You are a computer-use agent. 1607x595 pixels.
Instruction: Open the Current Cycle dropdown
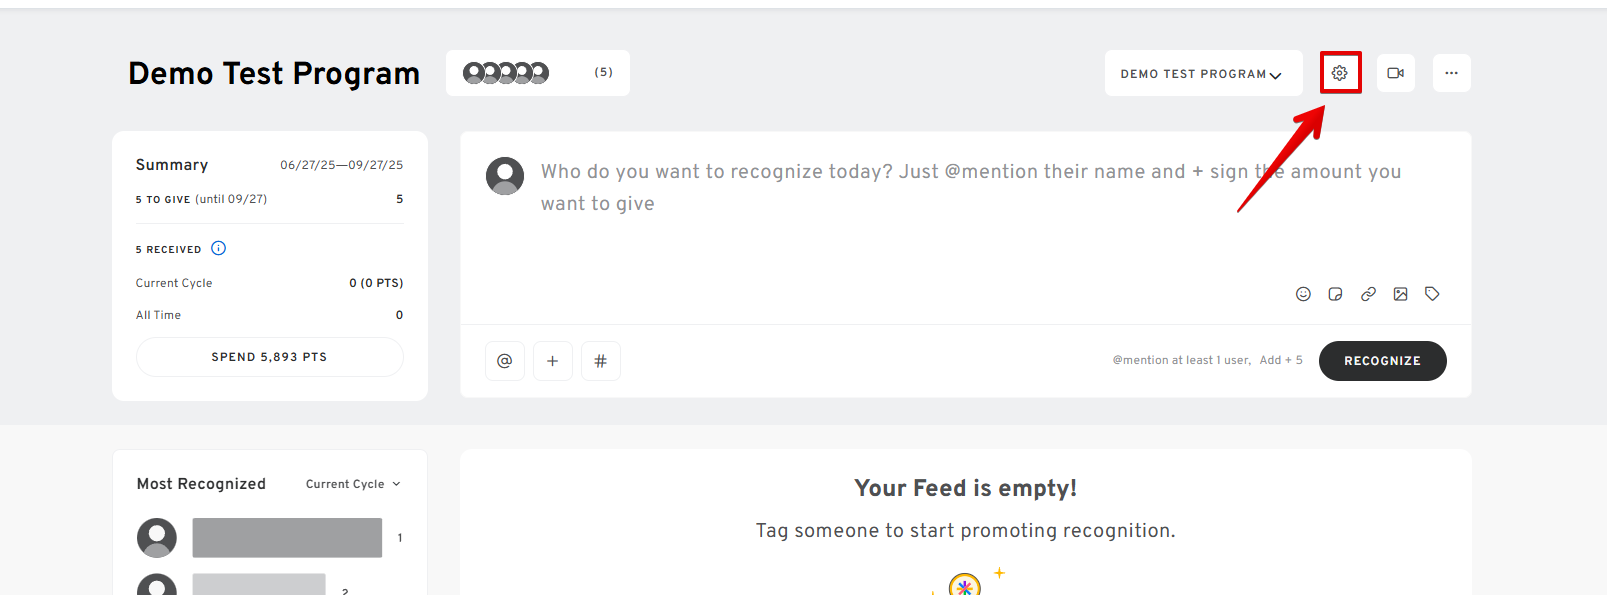(353, 484)
